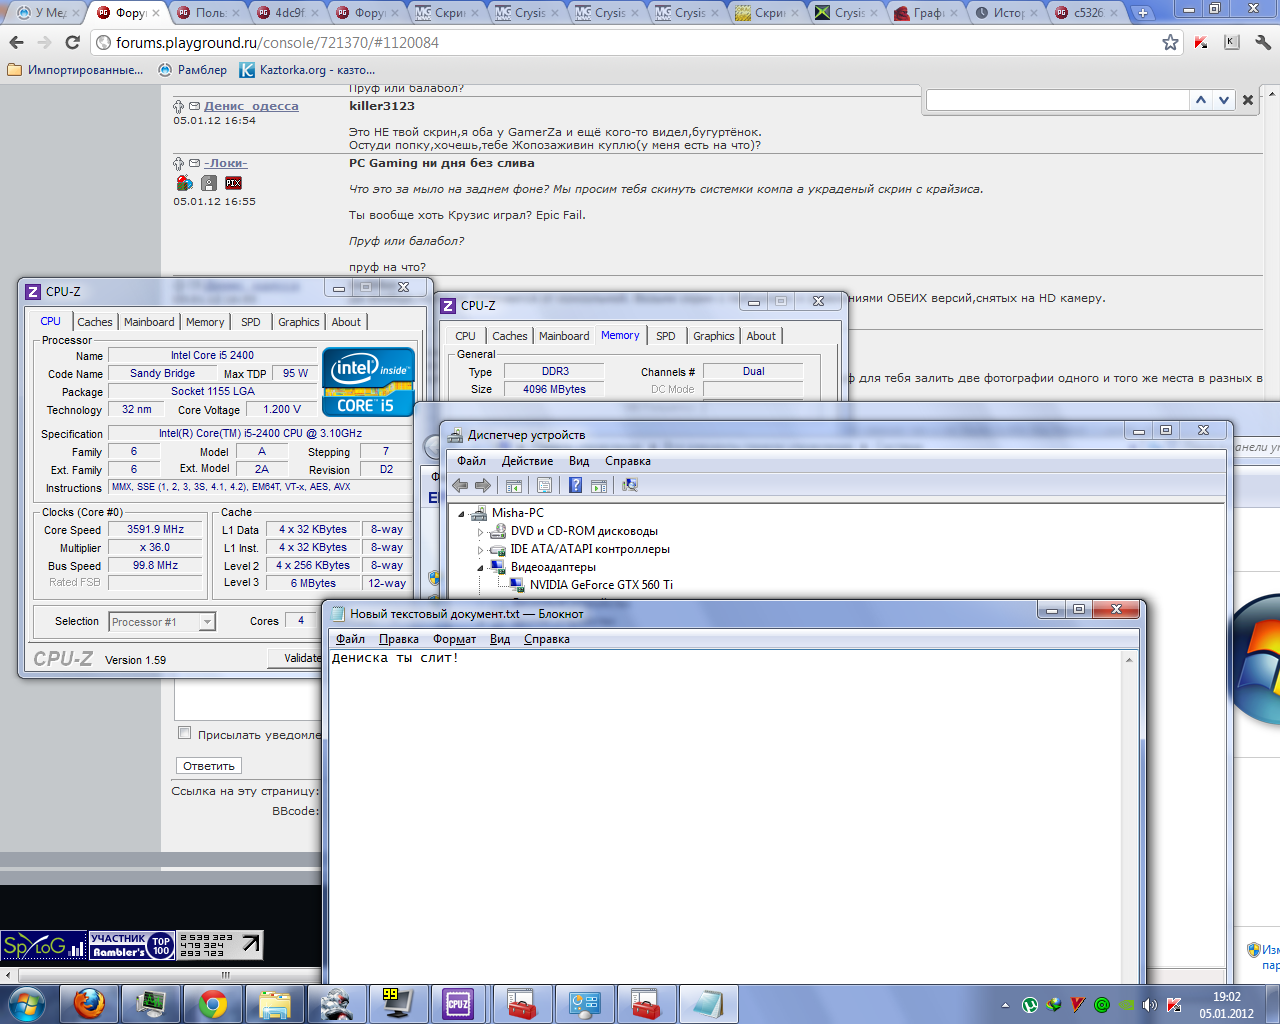Click Back arrow in Device Manager toolbar
The image size is (1280, 1024).
460,485
